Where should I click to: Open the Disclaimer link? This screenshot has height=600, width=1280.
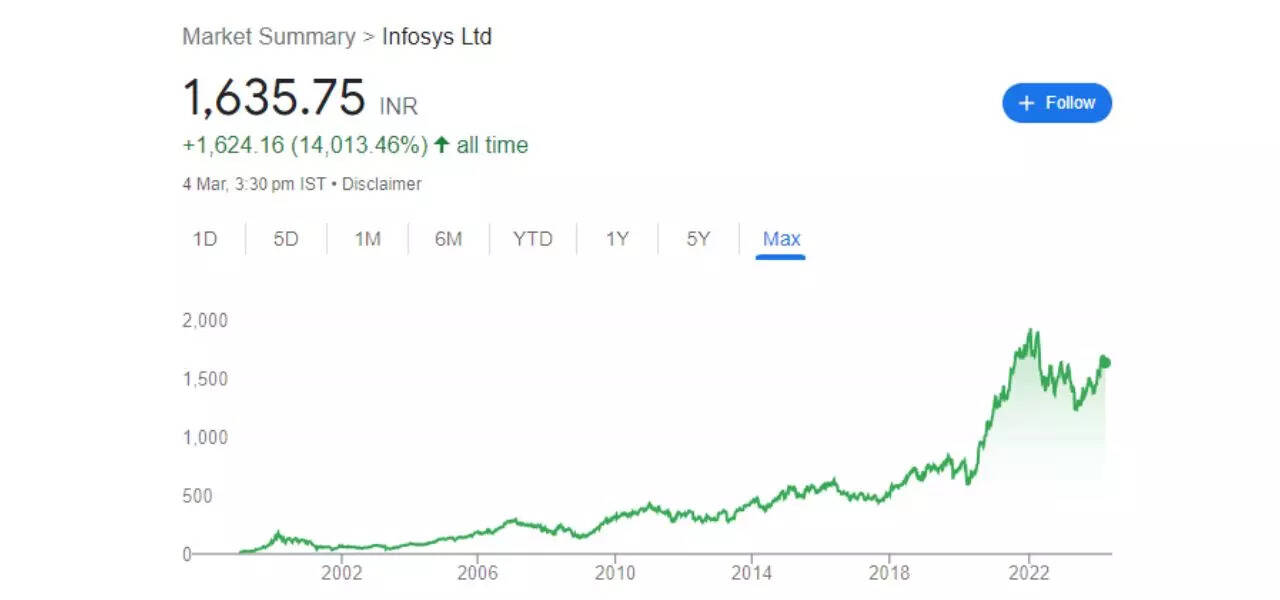[x=381, y=184]
